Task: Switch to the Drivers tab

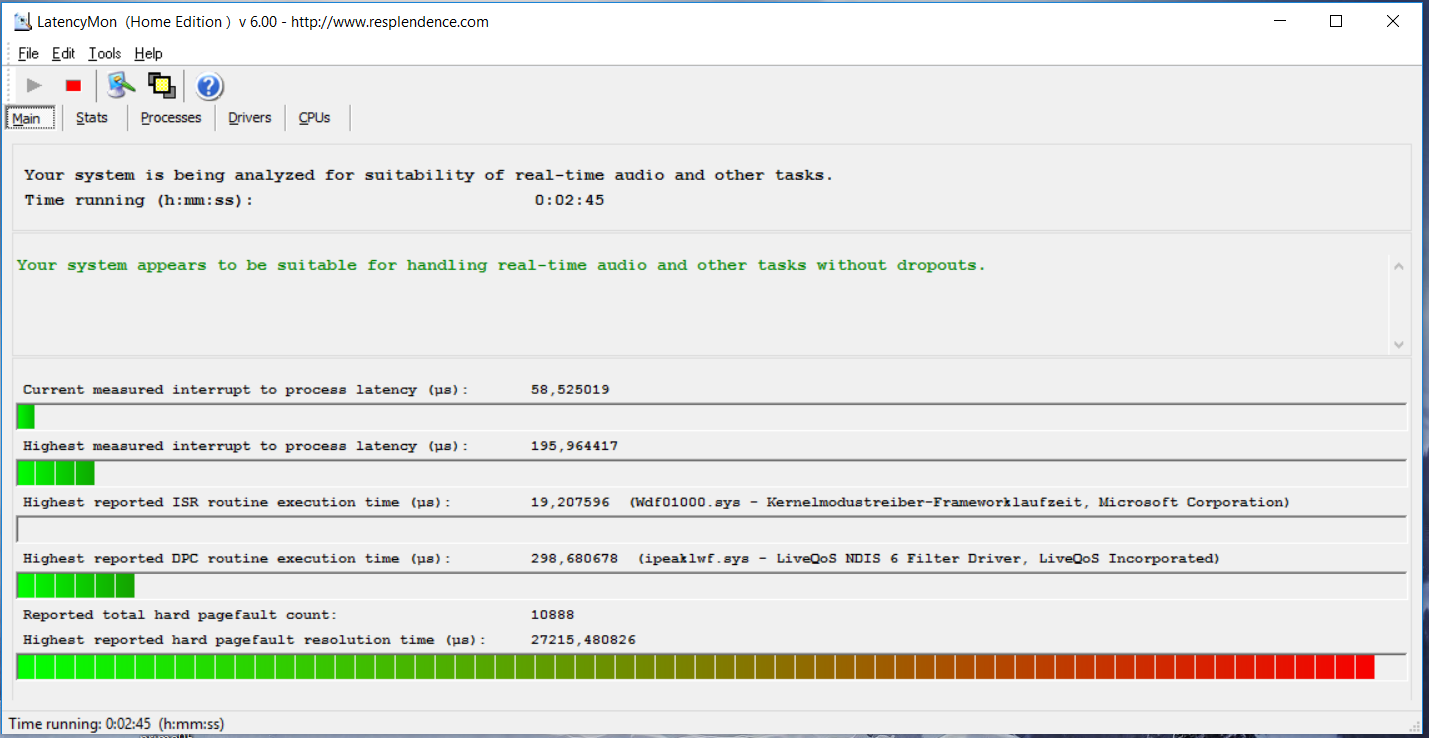Action: click(x=249, y=118)
